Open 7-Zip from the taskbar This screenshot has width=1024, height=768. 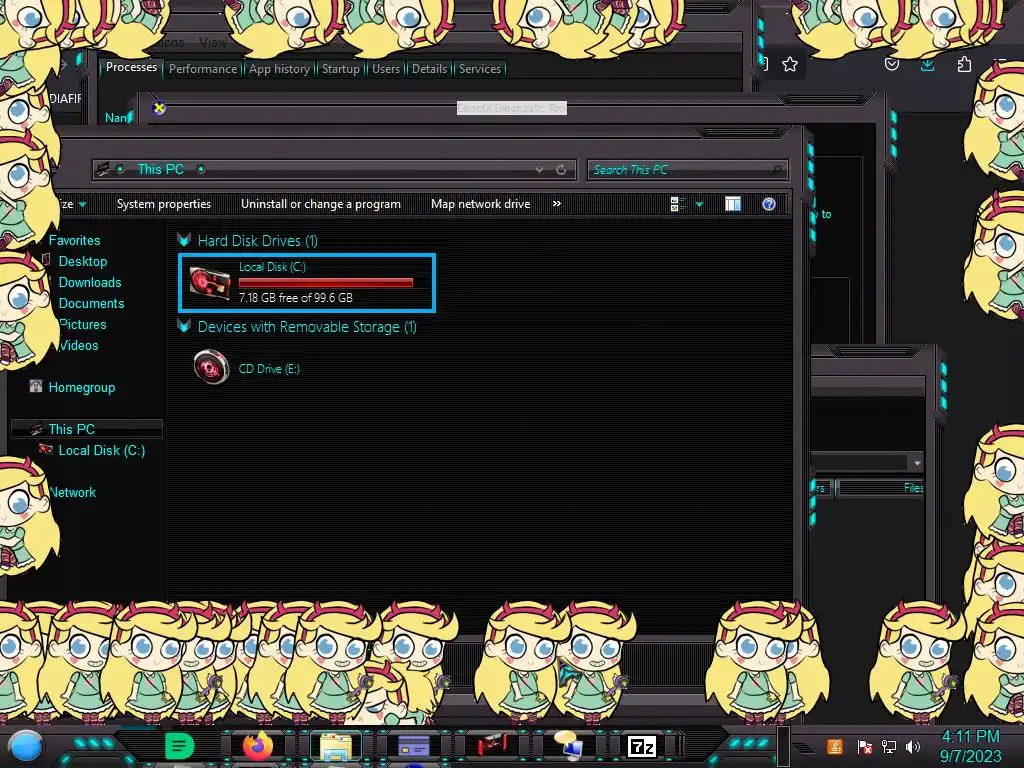click(642, 746)
